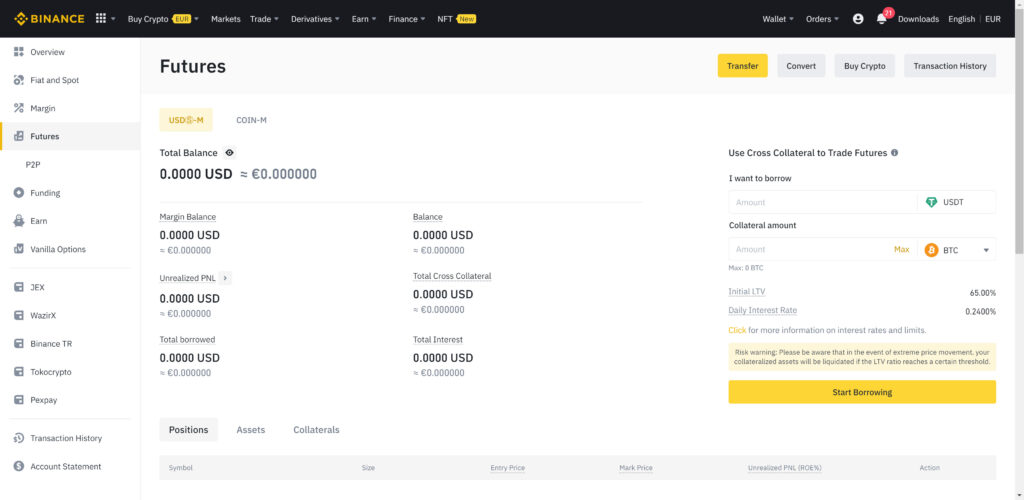1024x500 pixels.
Task: Expand the Trade menu
Action: click(x=264, y=19)
